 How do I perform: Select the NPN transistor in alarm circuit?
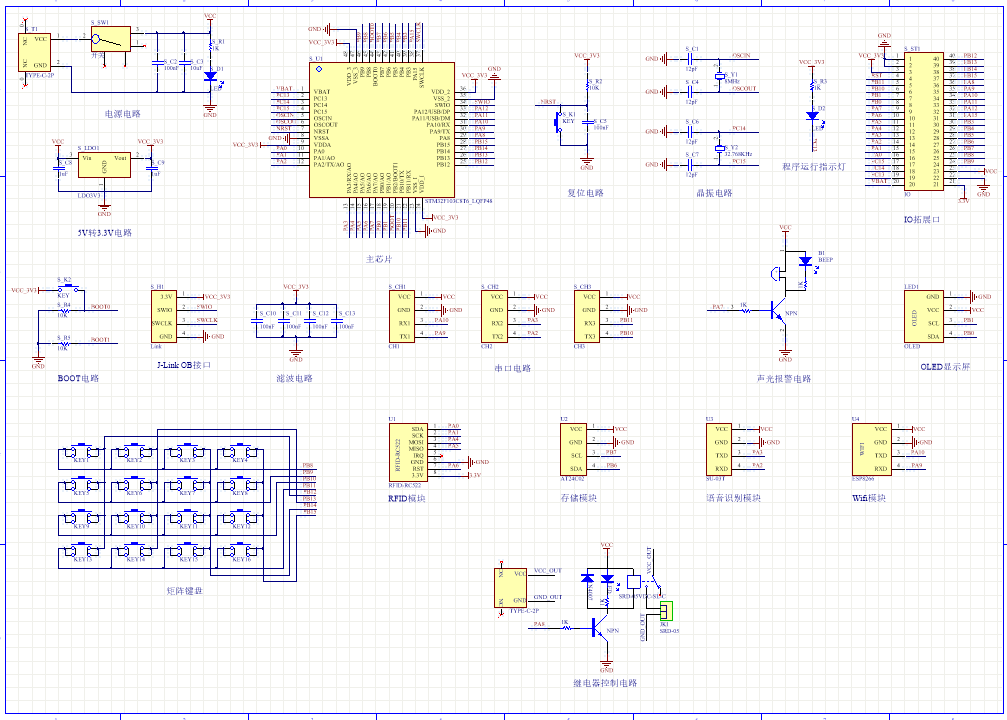(x=778, y=313)
